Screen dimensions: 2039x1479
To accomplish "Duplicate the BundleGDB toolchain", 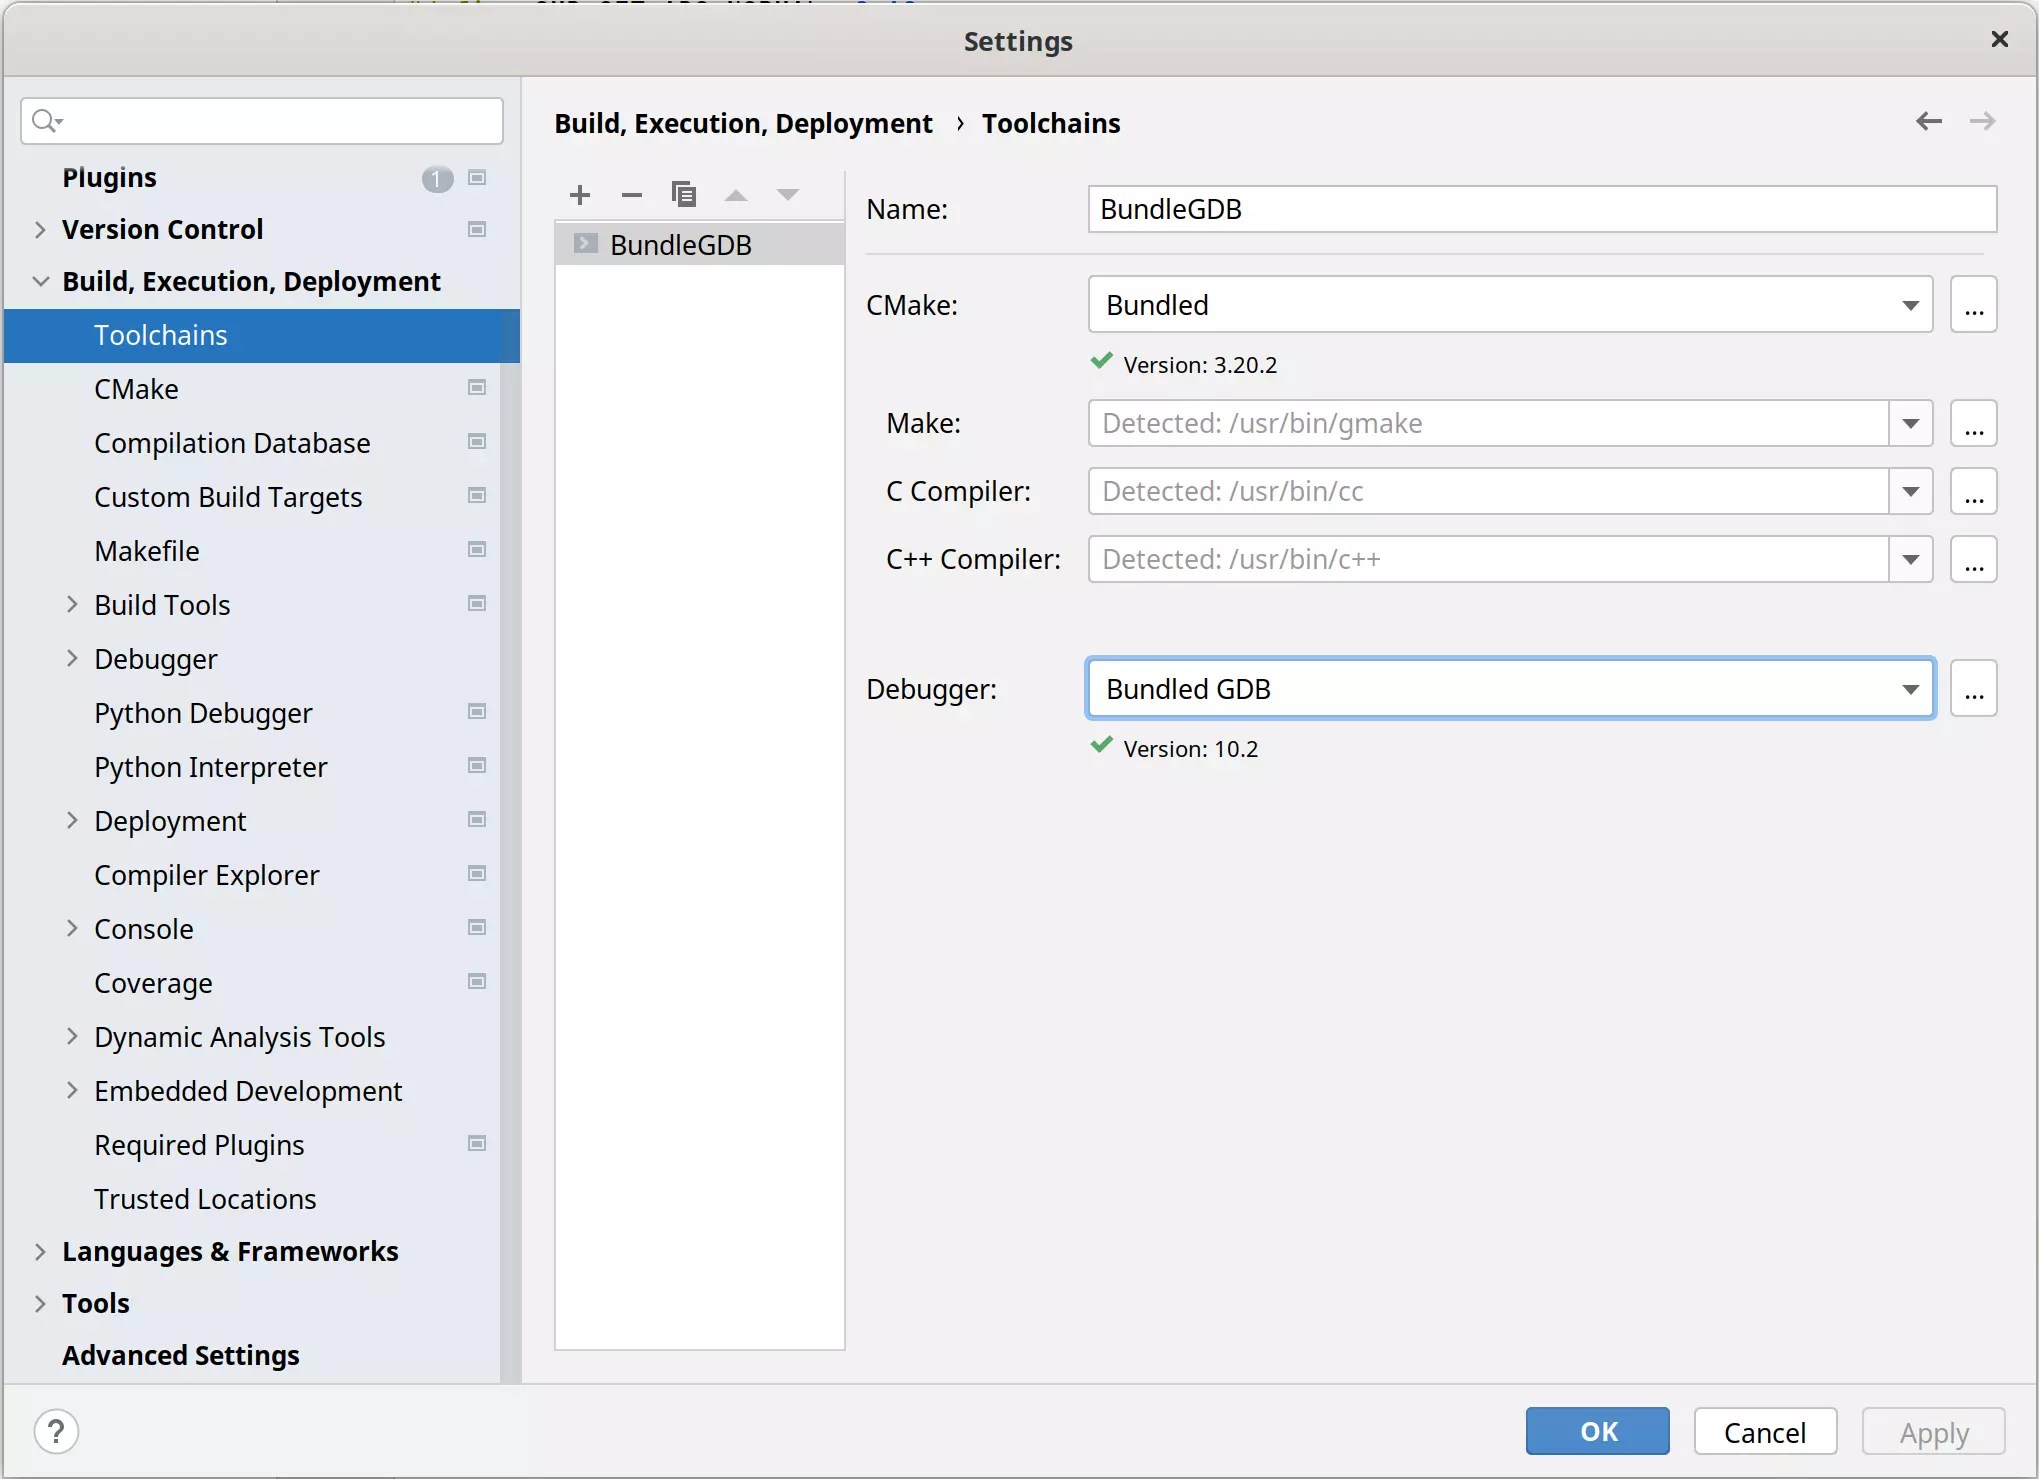I will click(684, 194).
